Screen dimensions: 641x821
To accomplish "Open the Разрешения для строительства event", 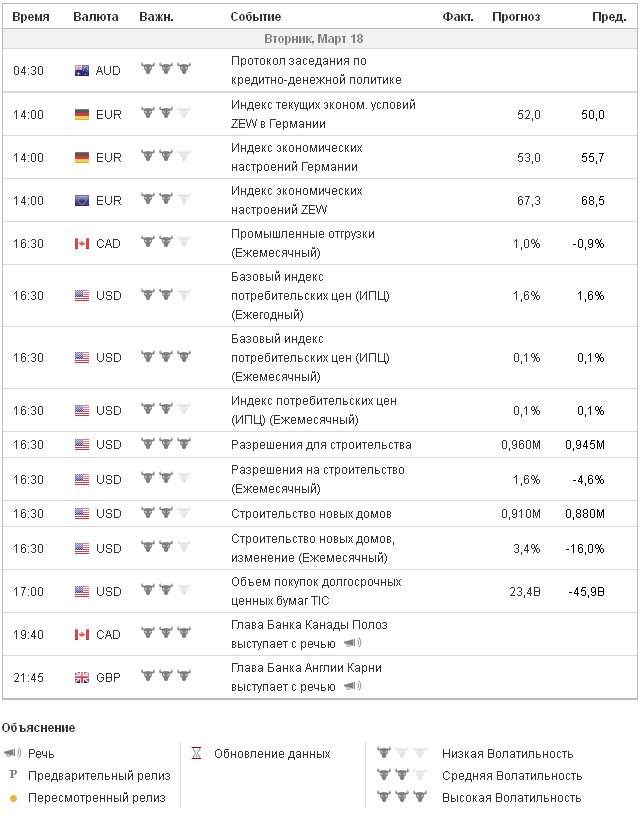I will coord(321,445).
